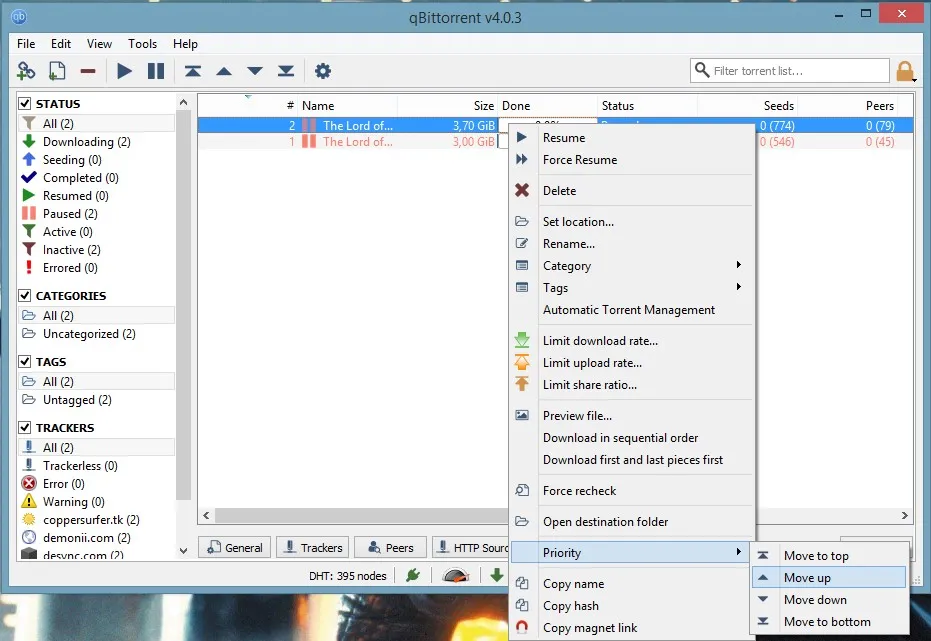Toggle the STATUS section checkbox
Viewport: 931px width, 641px height.
pyautogui.click(x=25, y=103)
